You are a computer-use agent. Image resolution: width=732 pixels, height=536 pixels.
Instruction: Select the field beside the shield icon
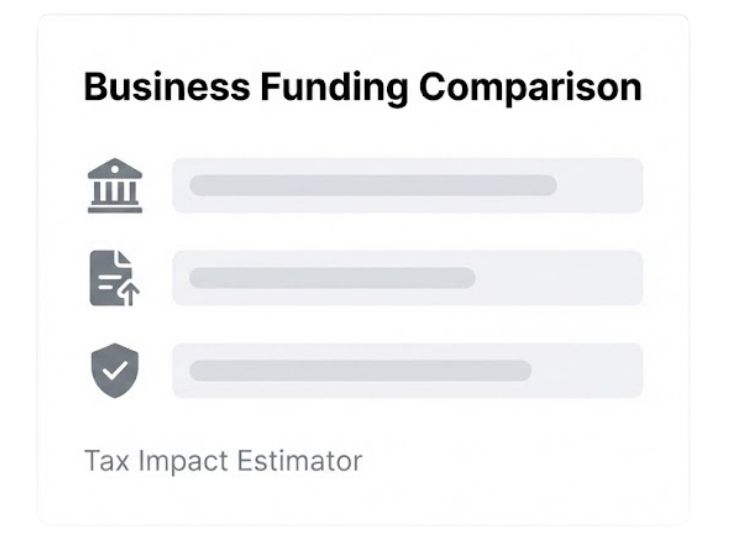(x=407, y=371)
